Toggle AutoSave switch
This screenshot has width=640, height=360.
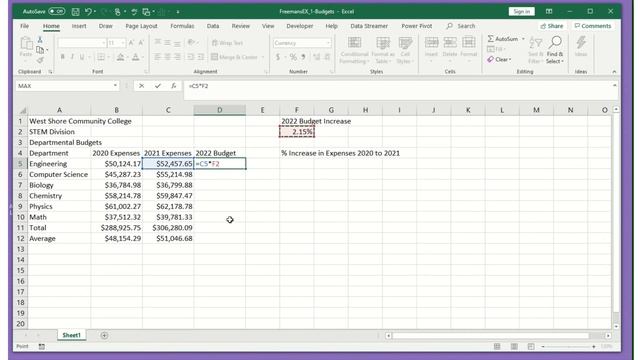pos(57,11)
